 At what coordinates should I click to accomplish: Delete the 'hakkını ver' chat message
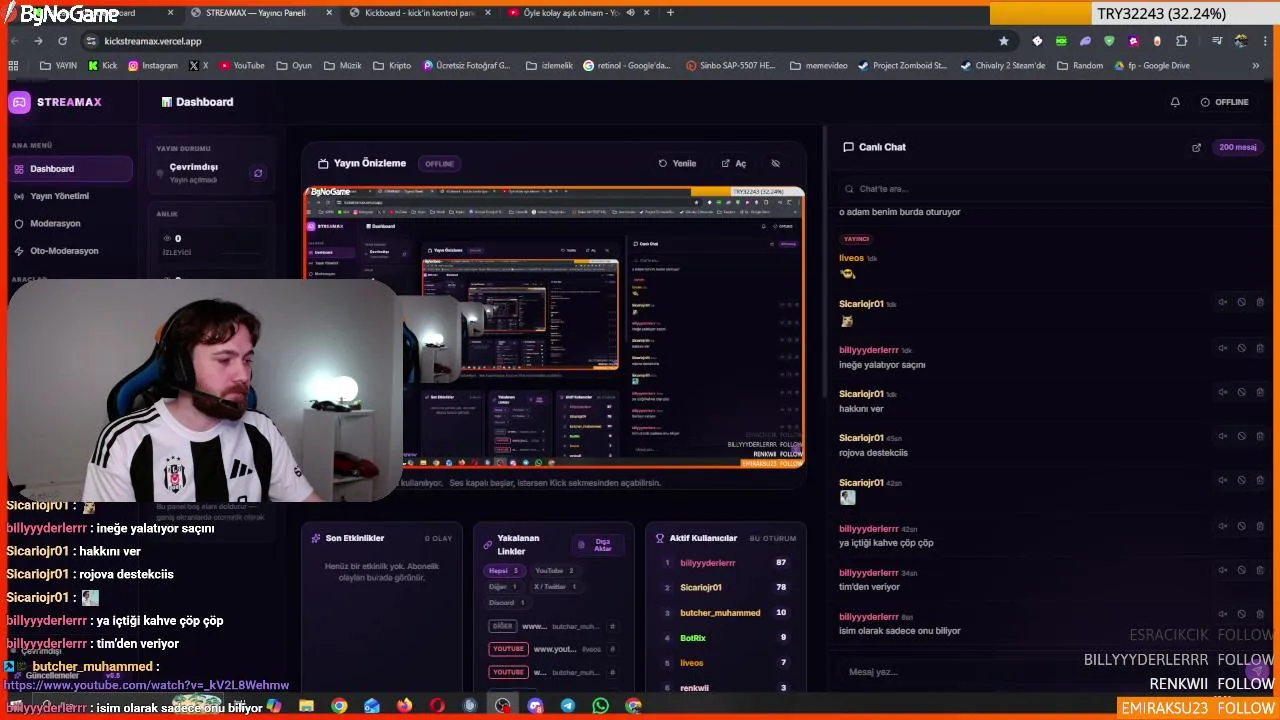click(x=1259, y=392)
